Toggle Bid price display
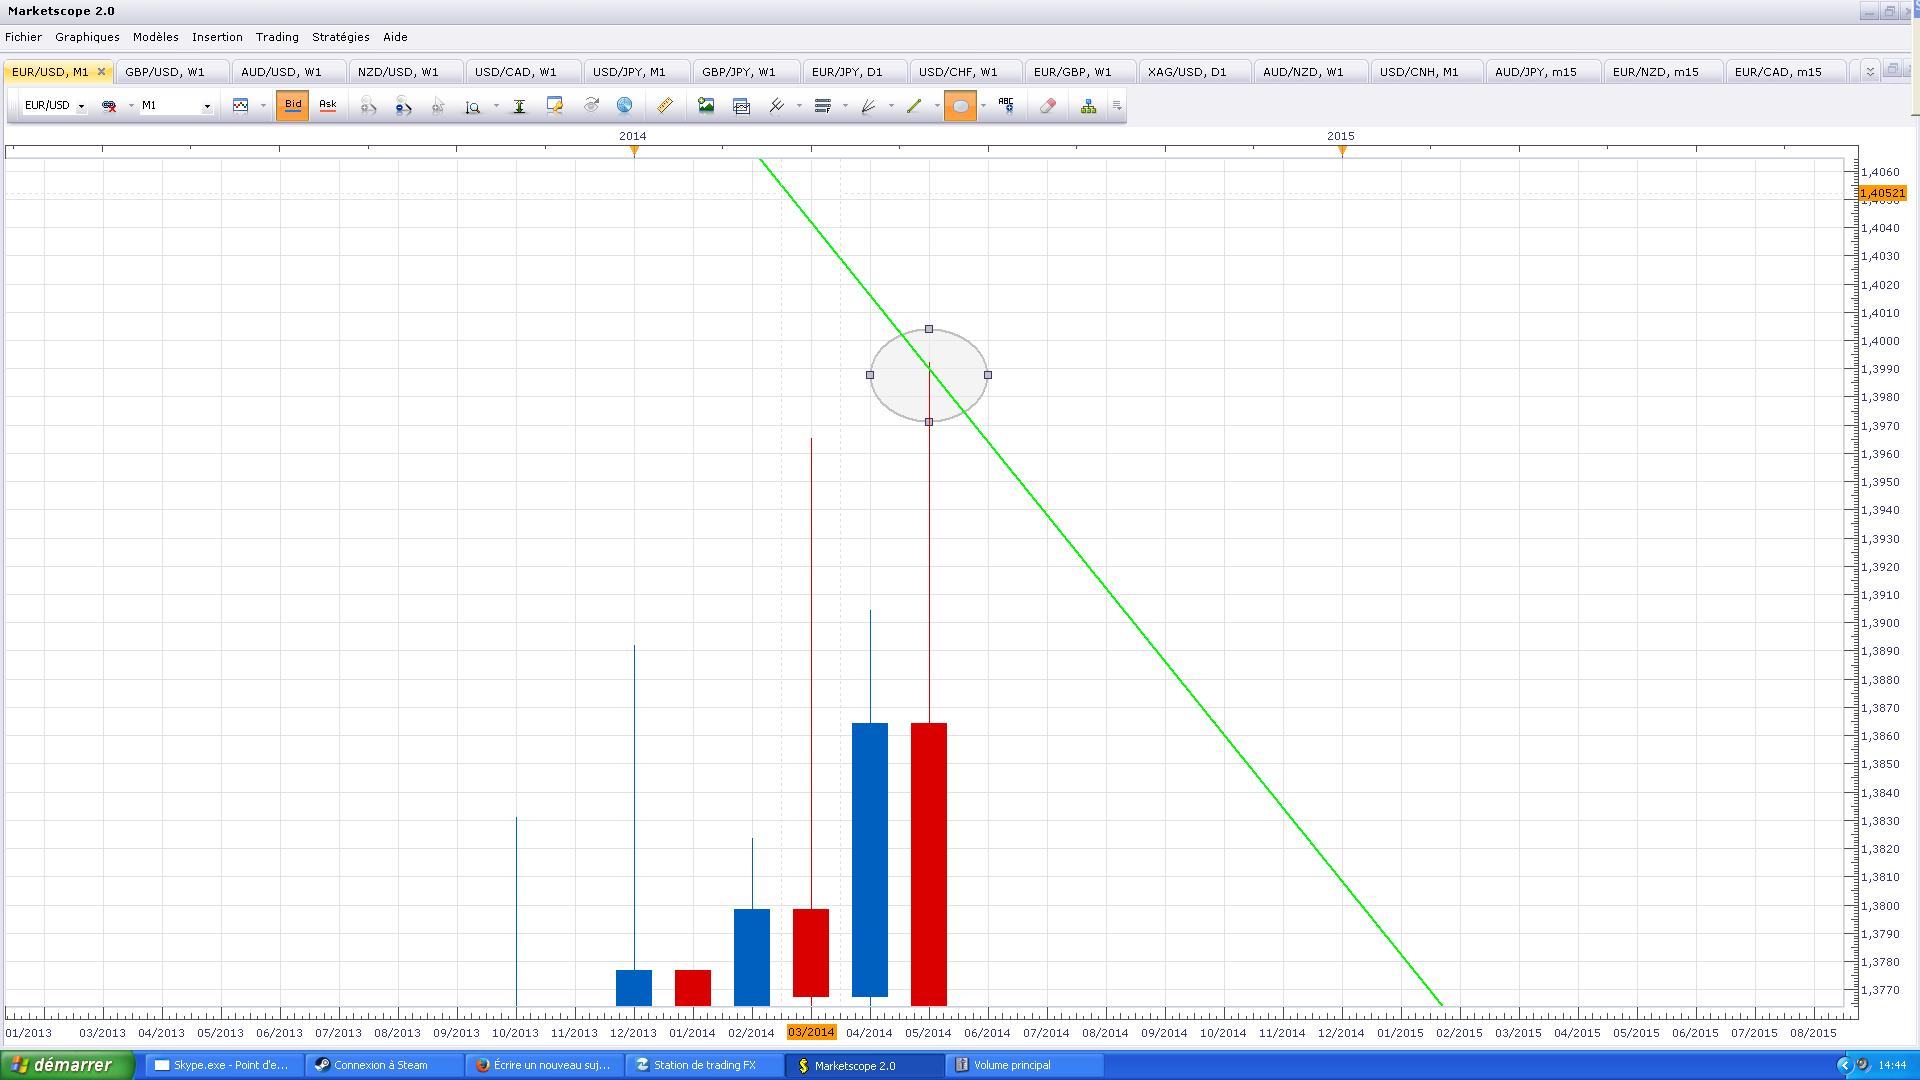This screenshot has width=1920, height=1080. [x=292, y=105]
